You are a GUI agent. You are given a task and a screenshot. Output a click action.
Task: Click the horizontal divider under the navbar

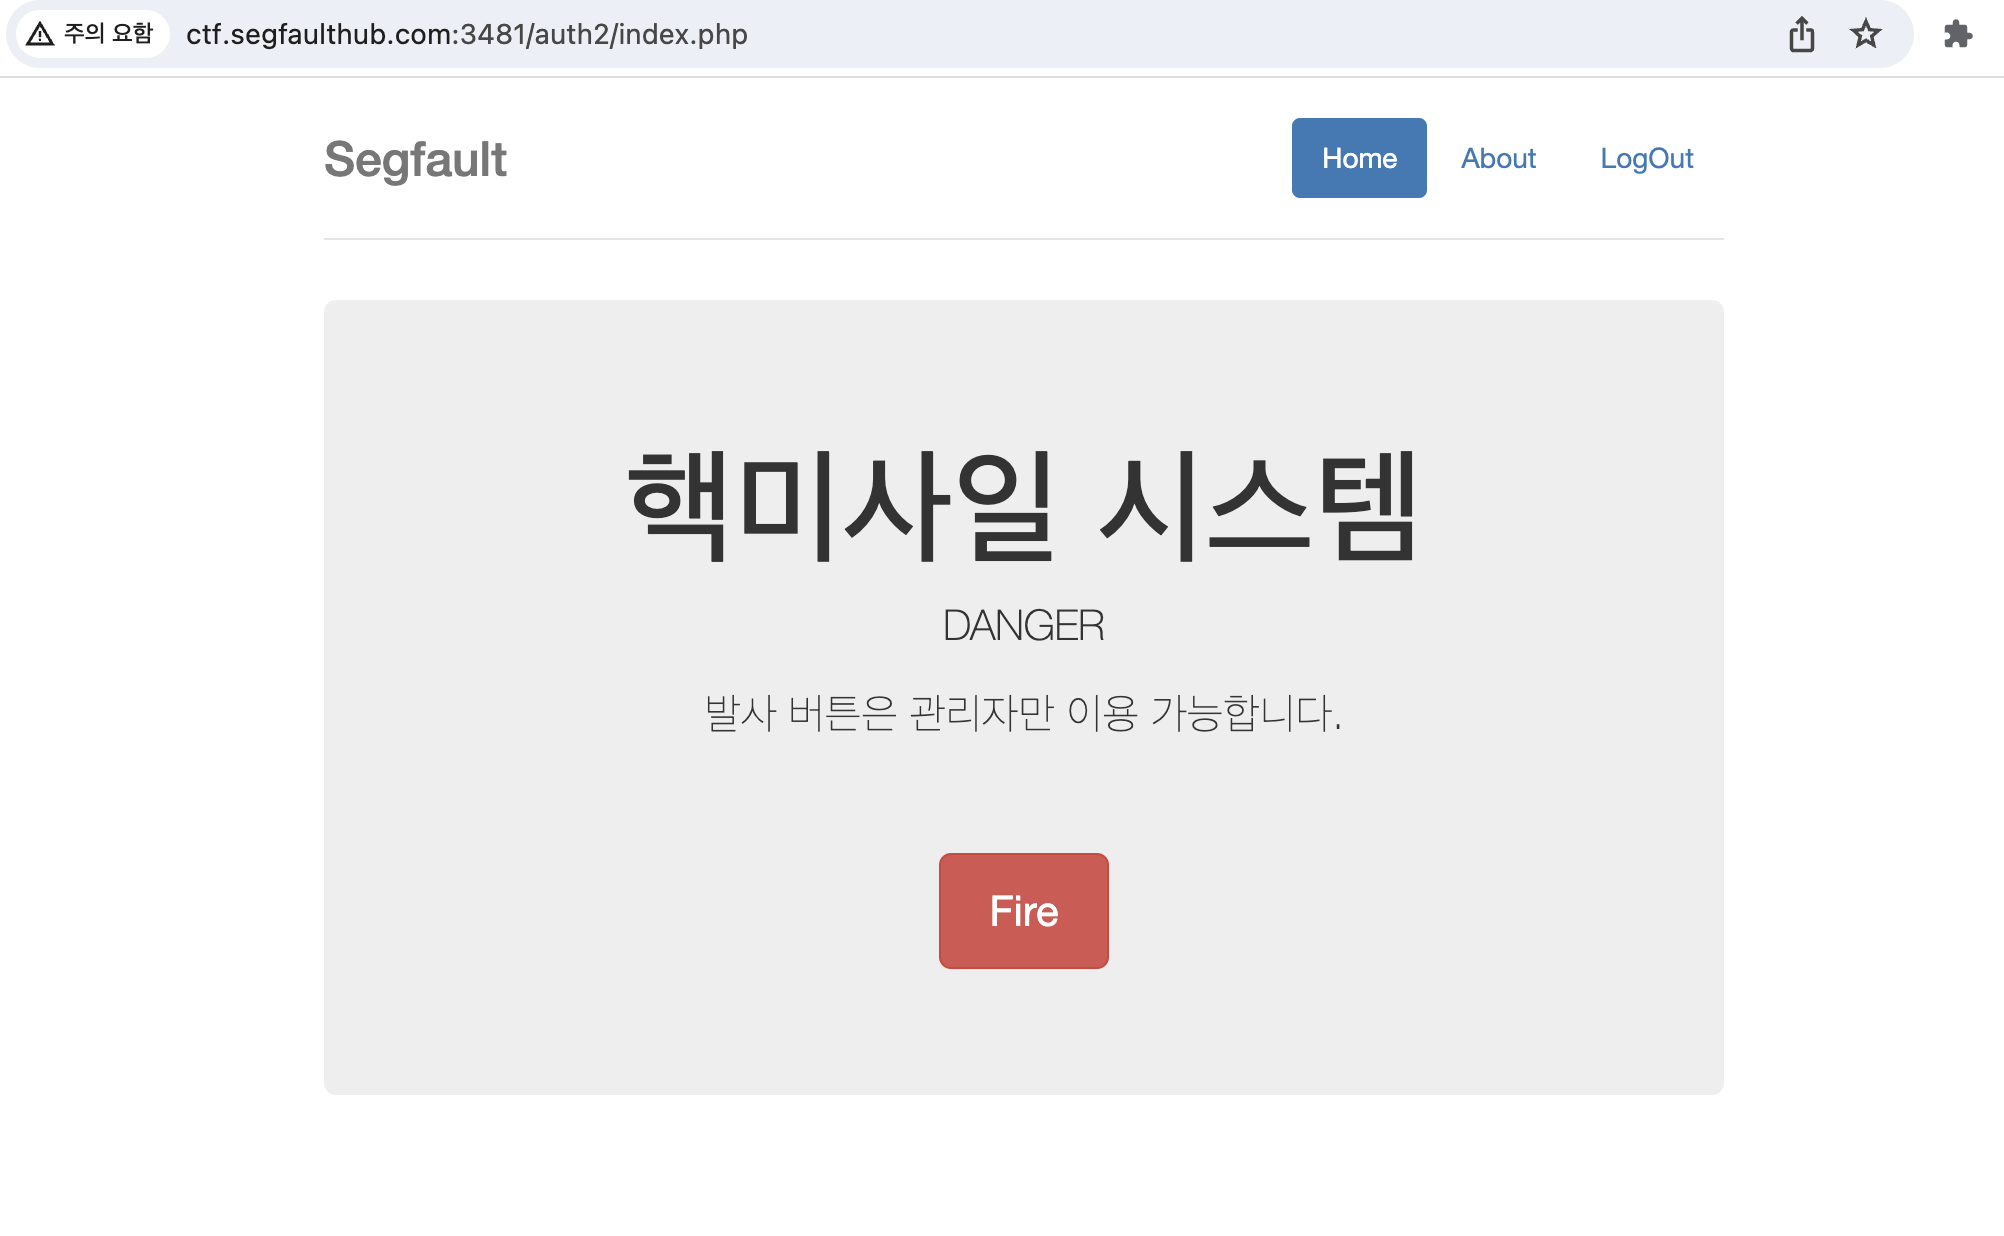point(1023,239)
